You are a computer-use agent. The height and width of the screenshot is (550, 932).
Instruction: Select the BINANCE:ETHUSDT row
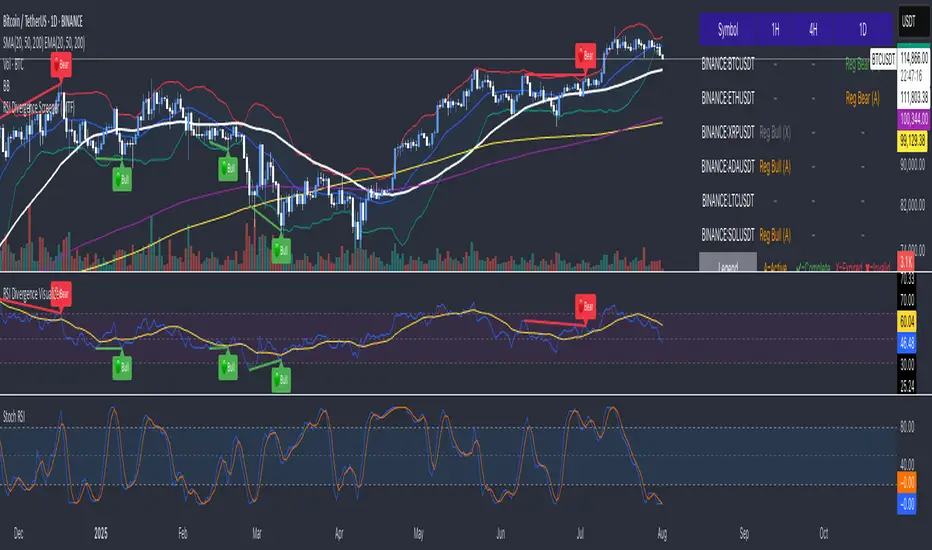tap(796, 98)
